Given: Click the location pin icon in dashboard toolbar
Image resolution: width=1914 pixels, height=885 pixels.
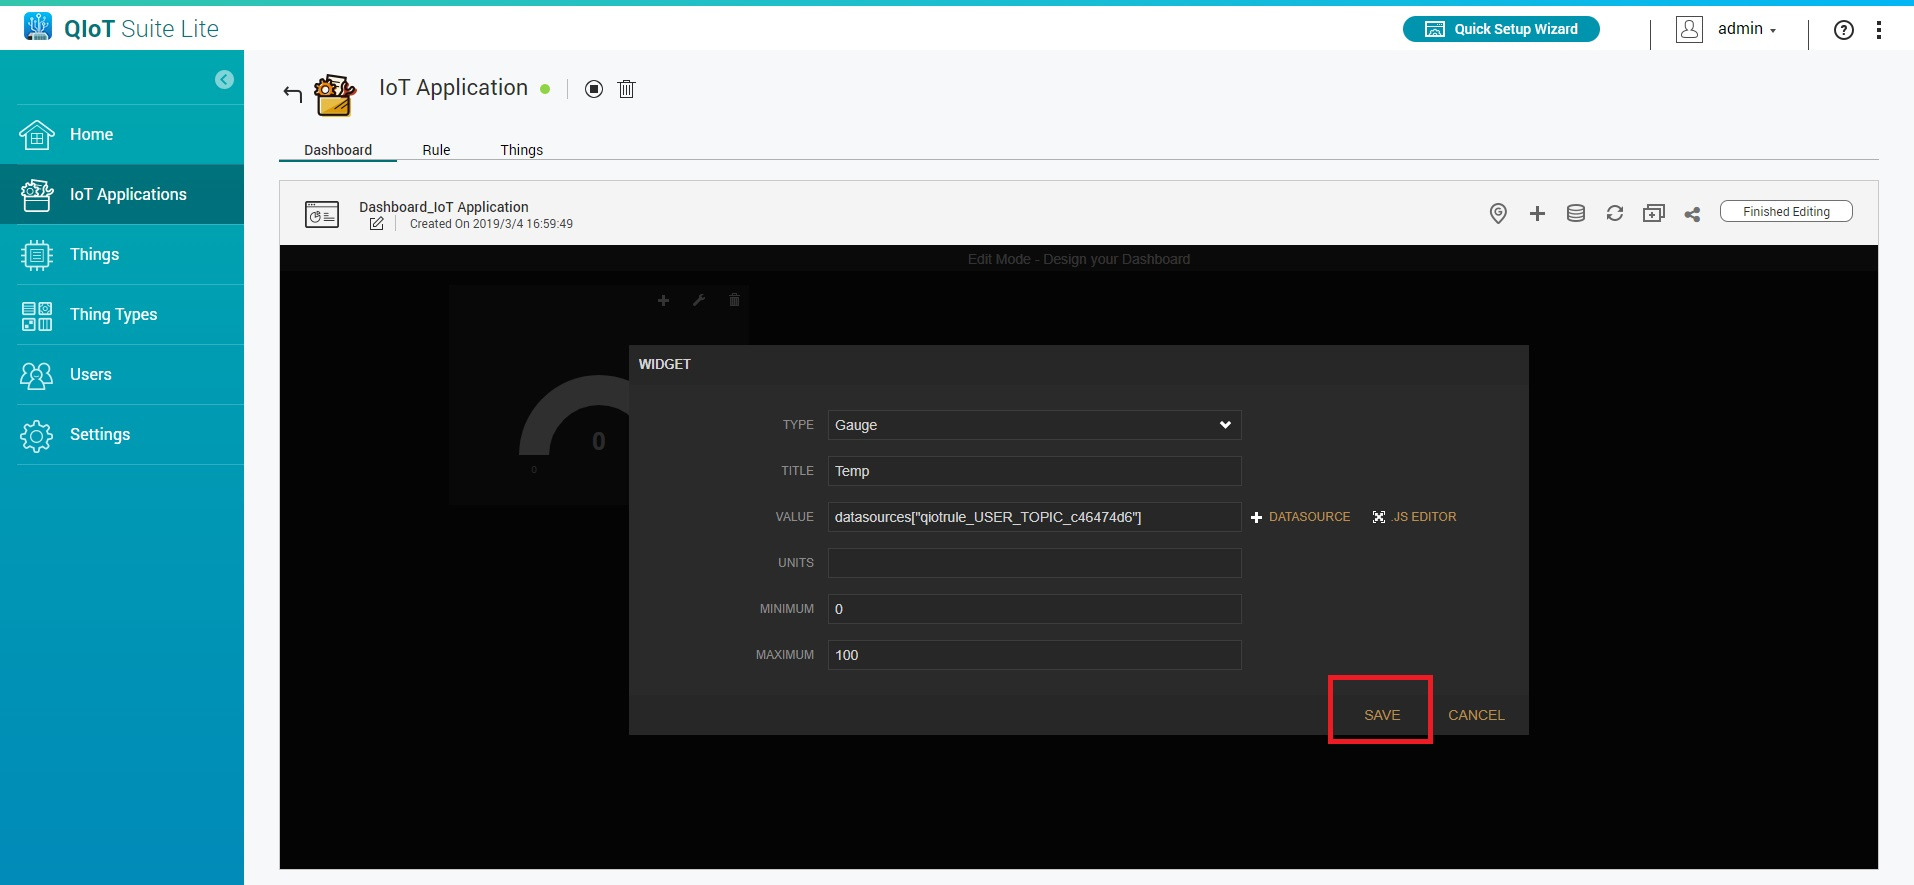Looking at the screenshot, I should click(1498, 213).
